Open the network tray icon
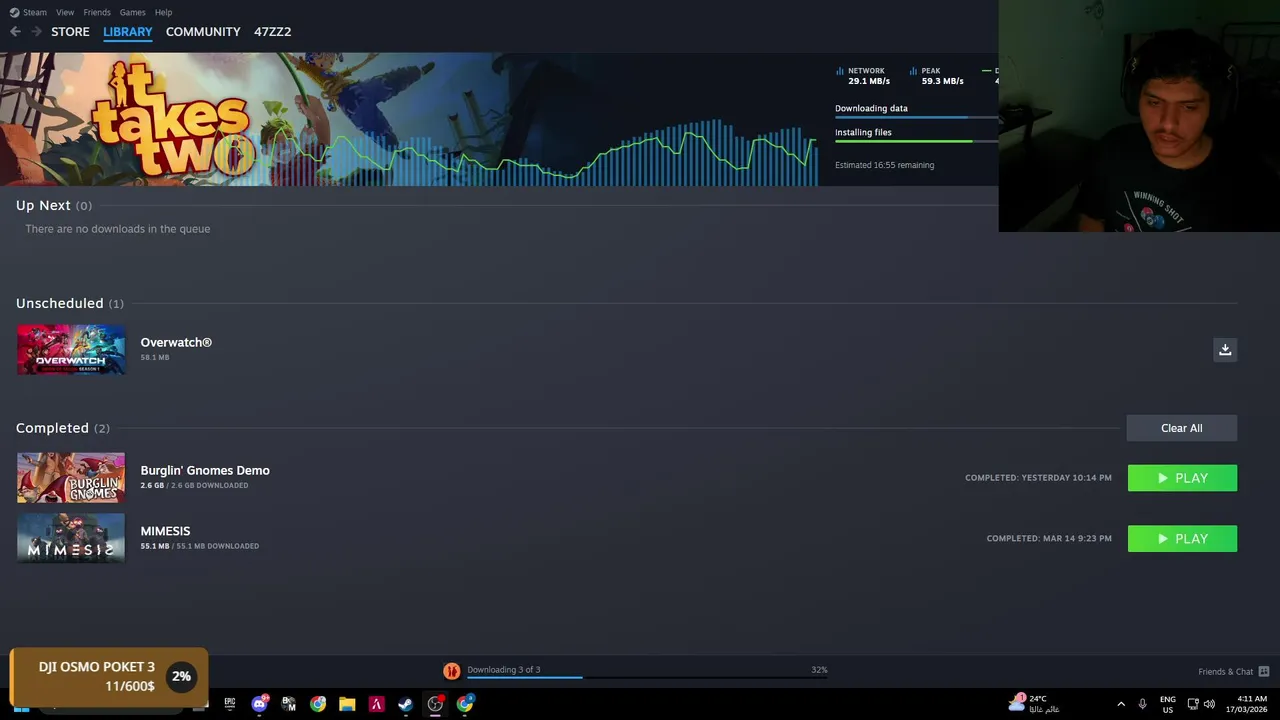 pos(1193,704)
